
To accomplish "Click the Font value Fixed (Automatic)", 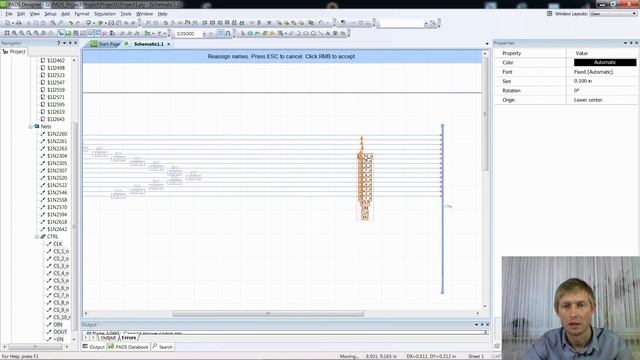I will [593, 72].
